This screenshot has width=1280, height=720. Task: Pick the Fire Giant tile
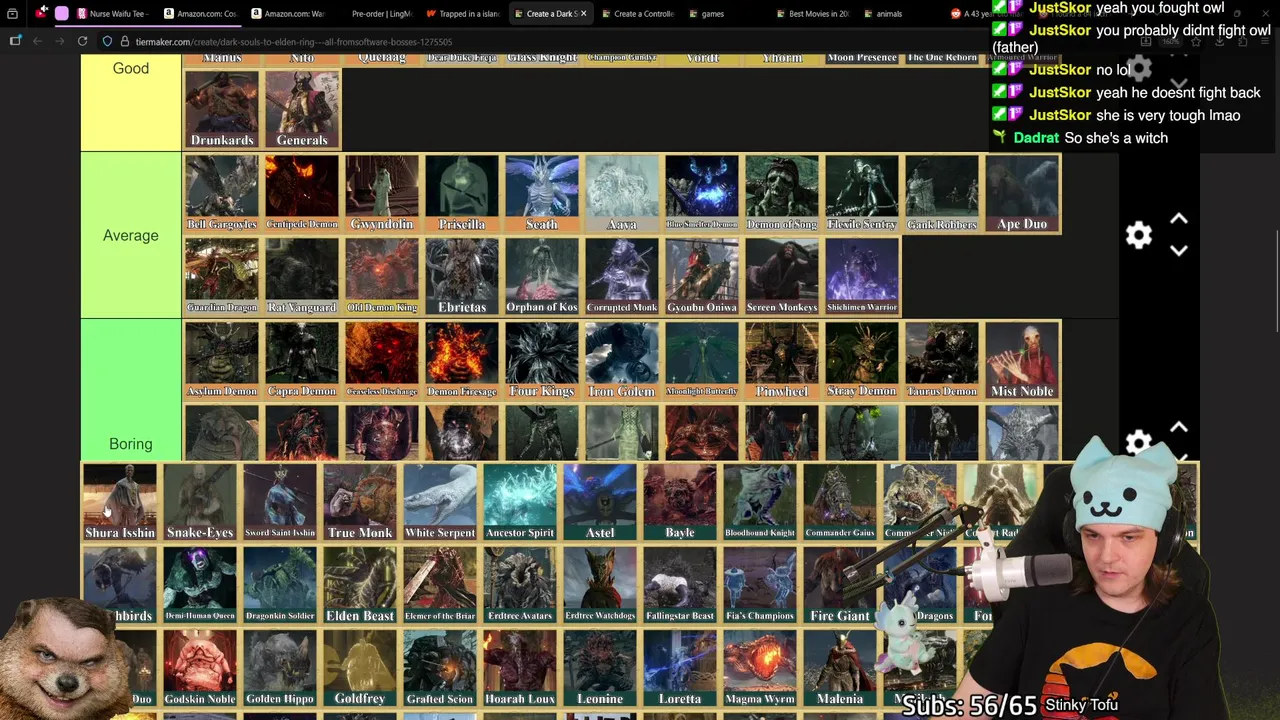pos(840,585)
